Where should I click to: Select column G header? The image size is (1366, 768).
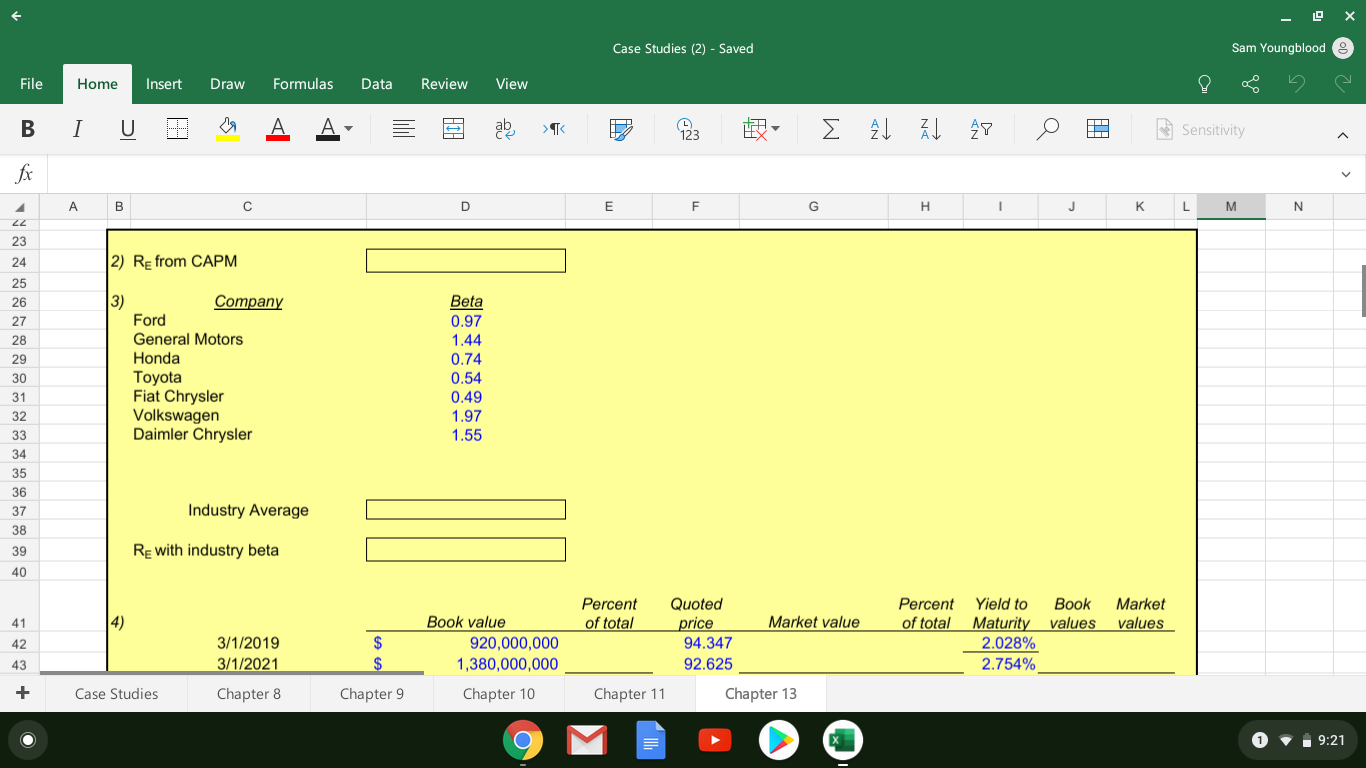pos(813,206)
